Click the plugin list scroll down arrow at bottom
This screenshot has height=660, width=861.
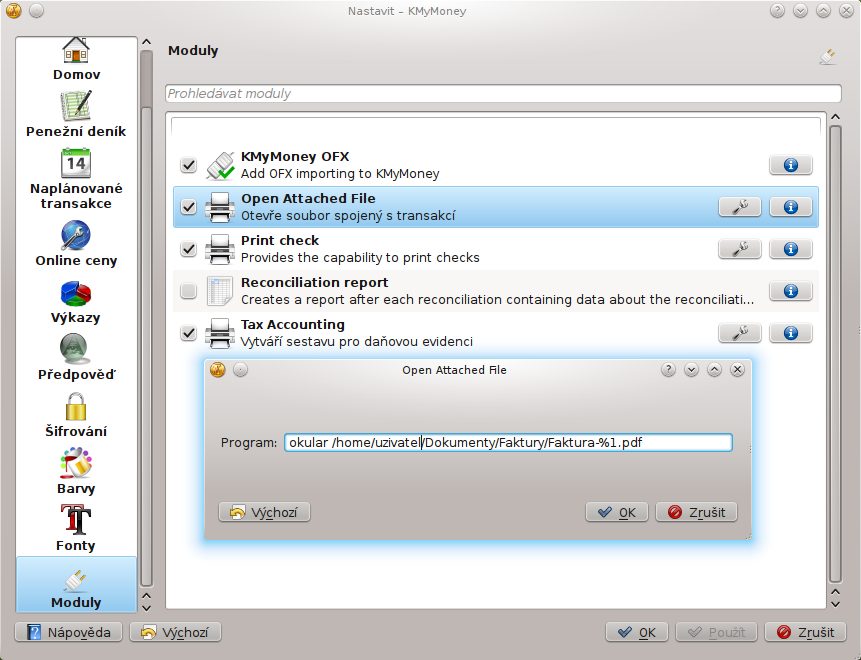tap(835, 604)
